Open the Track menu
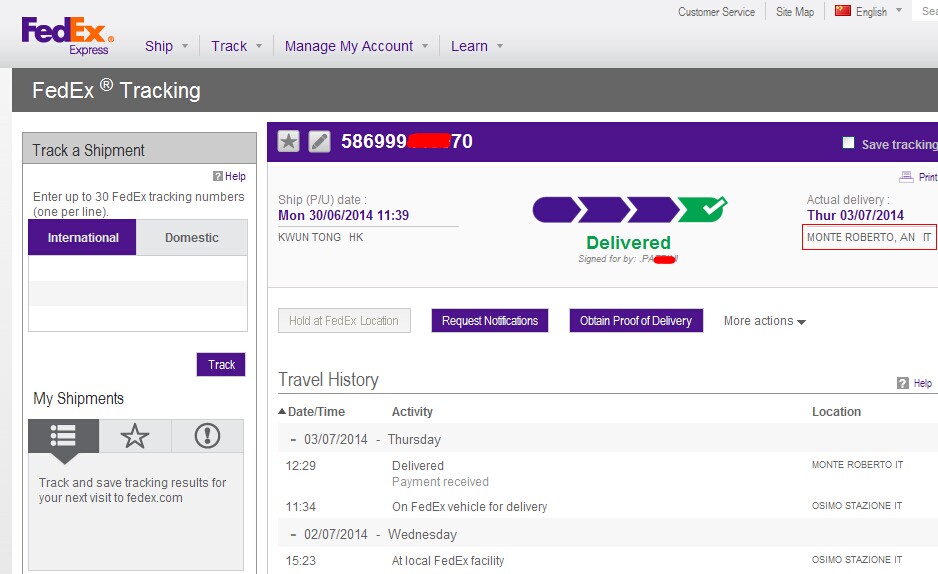 229,46
